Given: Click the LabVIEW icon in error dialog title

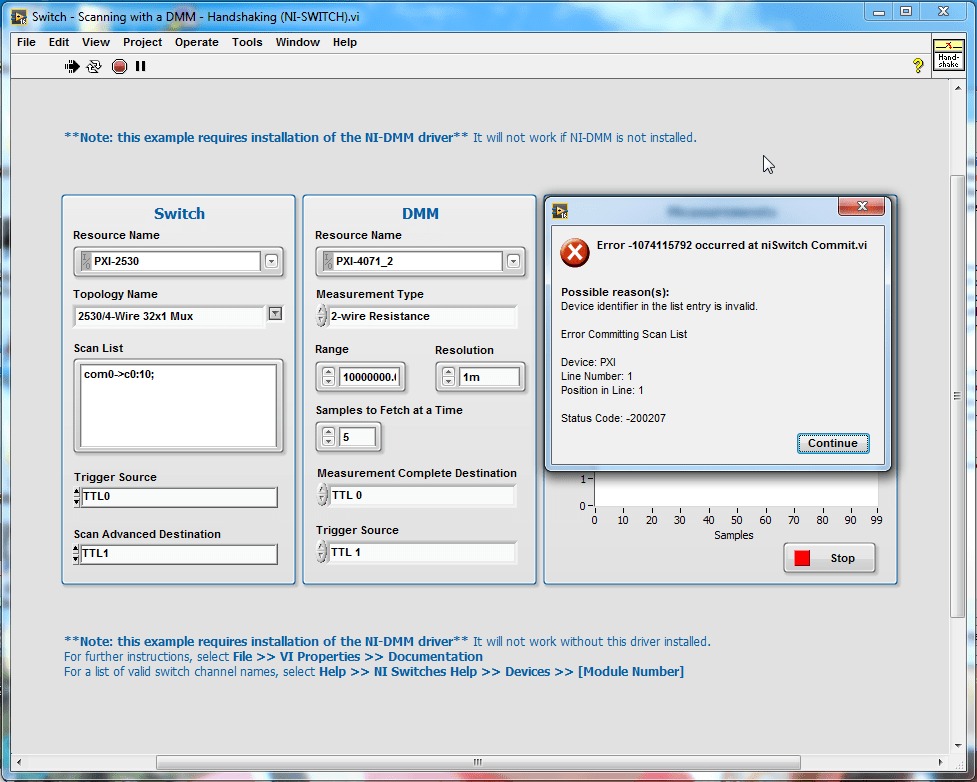Looking at the screenshot, I should [x=560, y=211].
